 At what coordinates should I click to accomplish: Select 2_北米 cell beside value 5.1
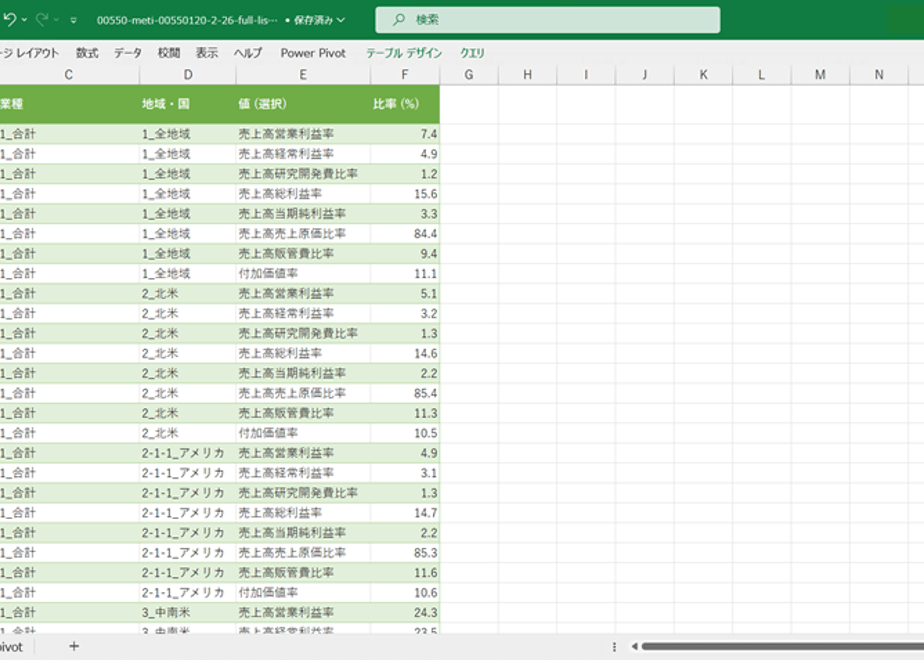(188, 293)
